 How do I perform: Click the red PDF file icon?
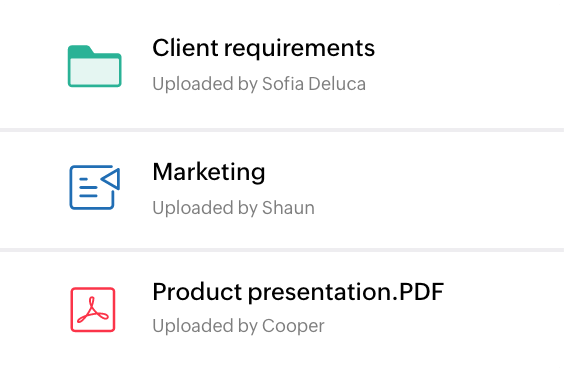[93, 309]
